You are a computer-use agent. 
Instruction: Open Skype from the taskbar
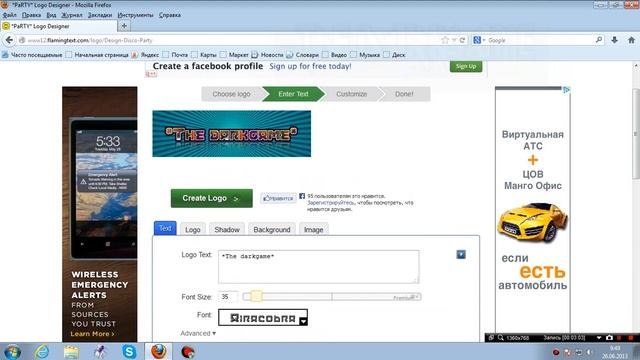pos(129,351)
